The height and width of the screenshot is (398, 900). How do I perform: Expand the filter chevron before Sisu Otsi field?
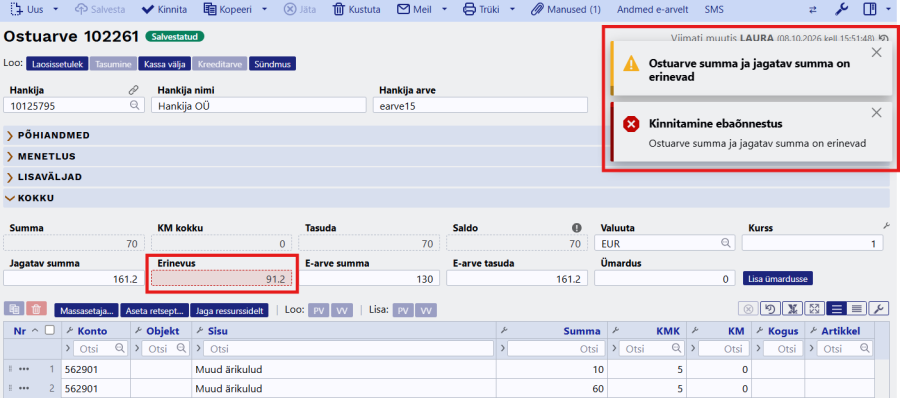[199, 349]
